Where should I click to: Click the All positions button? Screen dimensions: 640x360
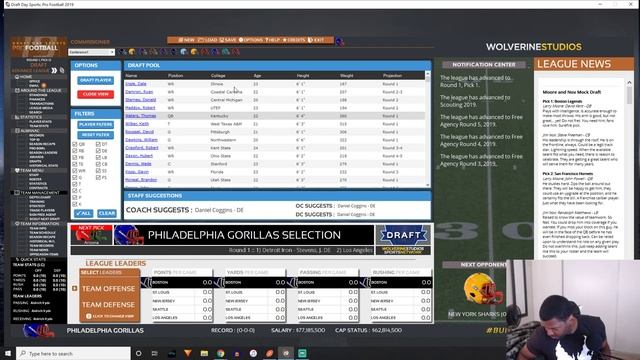click(x=84, y=213)
